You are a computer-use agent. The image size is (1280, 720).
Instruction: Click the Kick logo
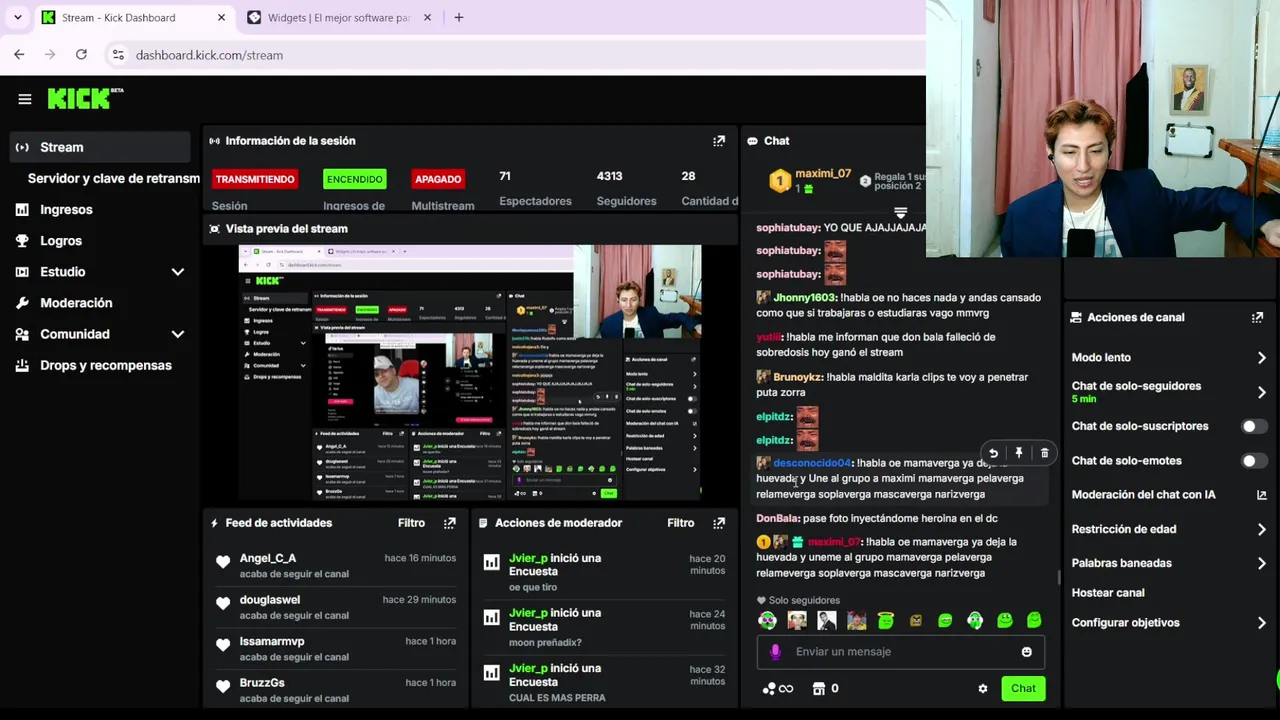(86, 98)
